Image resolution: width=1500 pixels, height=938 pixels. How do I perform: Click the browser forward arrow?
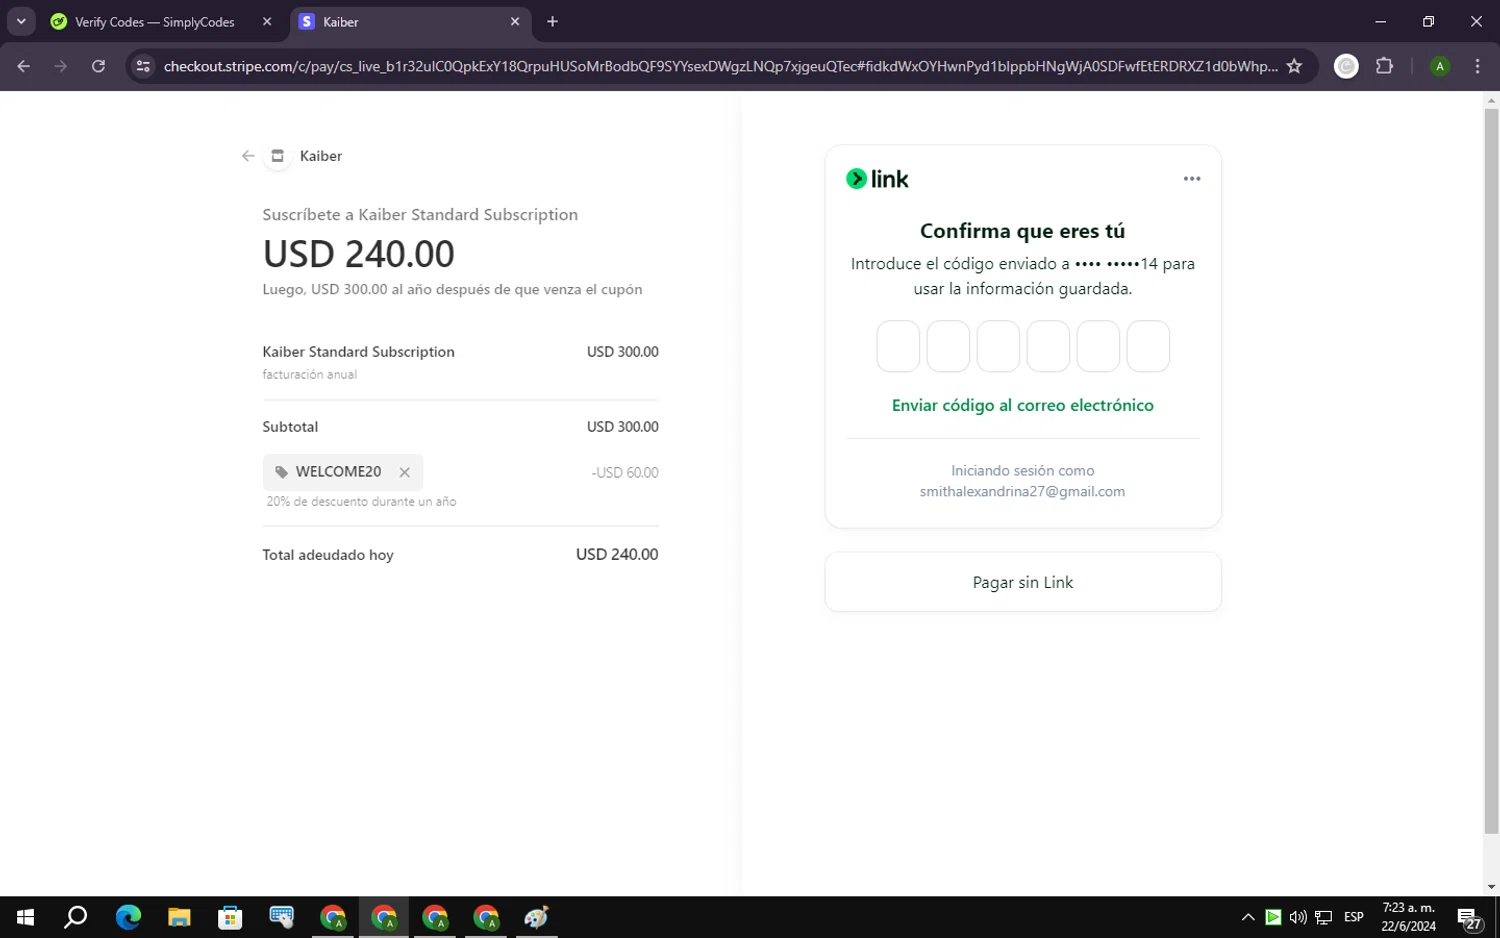(61, 66)
